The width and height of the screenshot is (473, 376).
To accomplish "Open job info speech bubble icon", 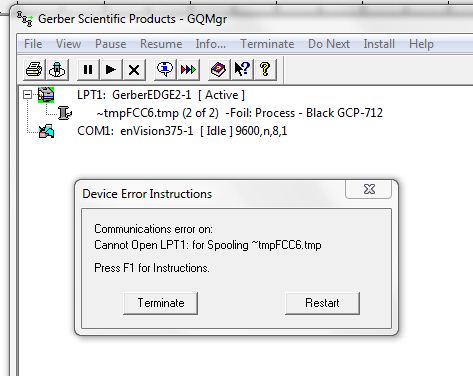I will click(x=165, y=70).
